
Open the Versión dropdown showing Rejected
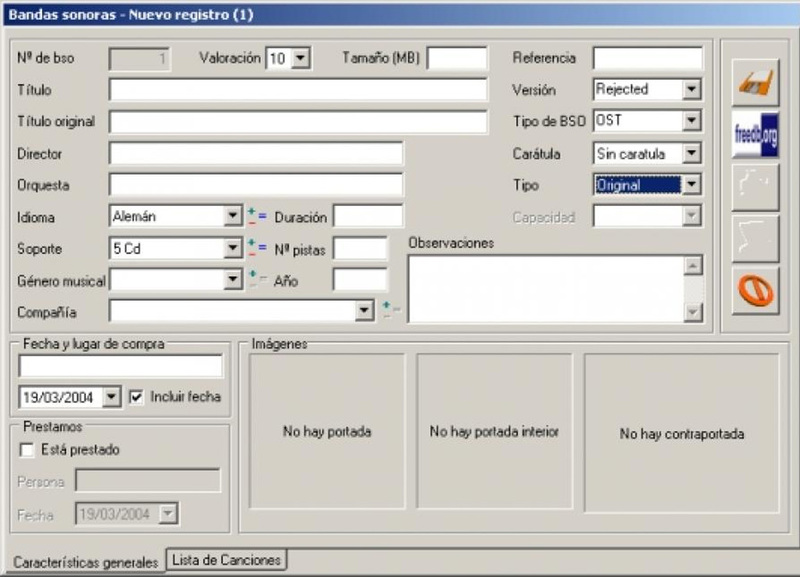coord(691,89)
